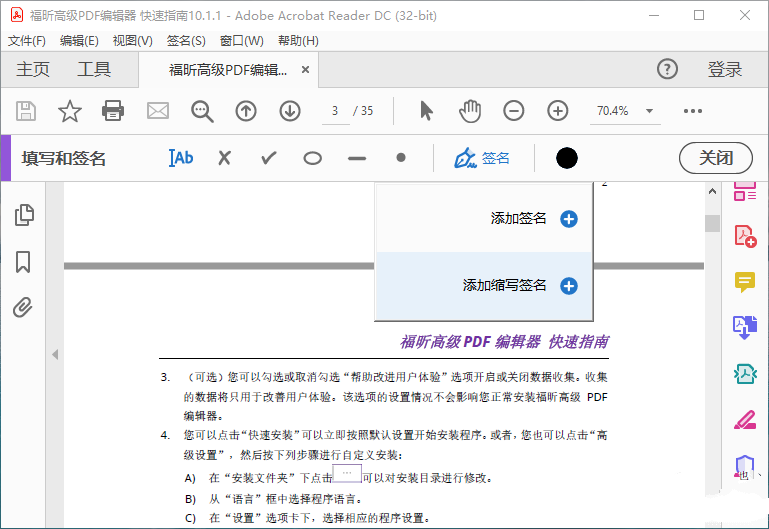769x529 pixels.
Task: Open 签名(S) menu
Action: point(186,41)
